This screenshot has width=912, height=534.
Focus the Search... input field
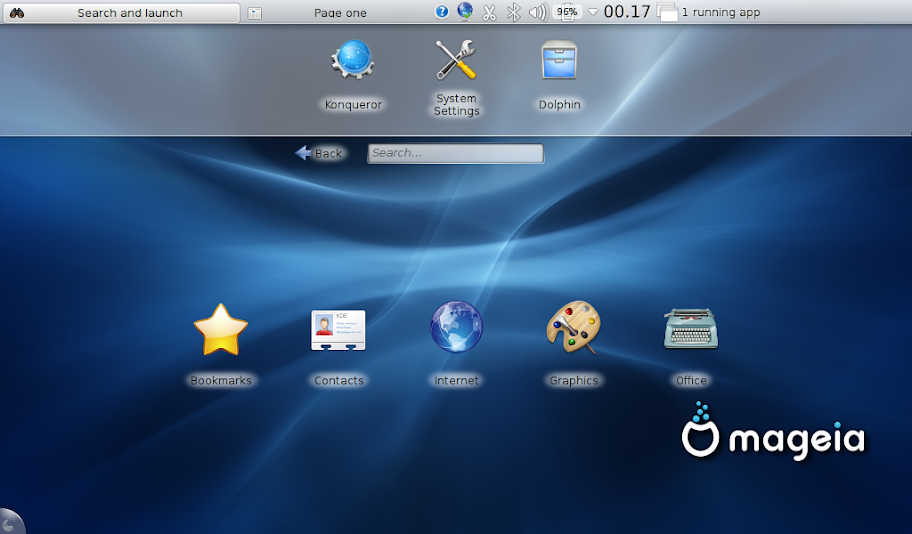(x=455, y=153)
